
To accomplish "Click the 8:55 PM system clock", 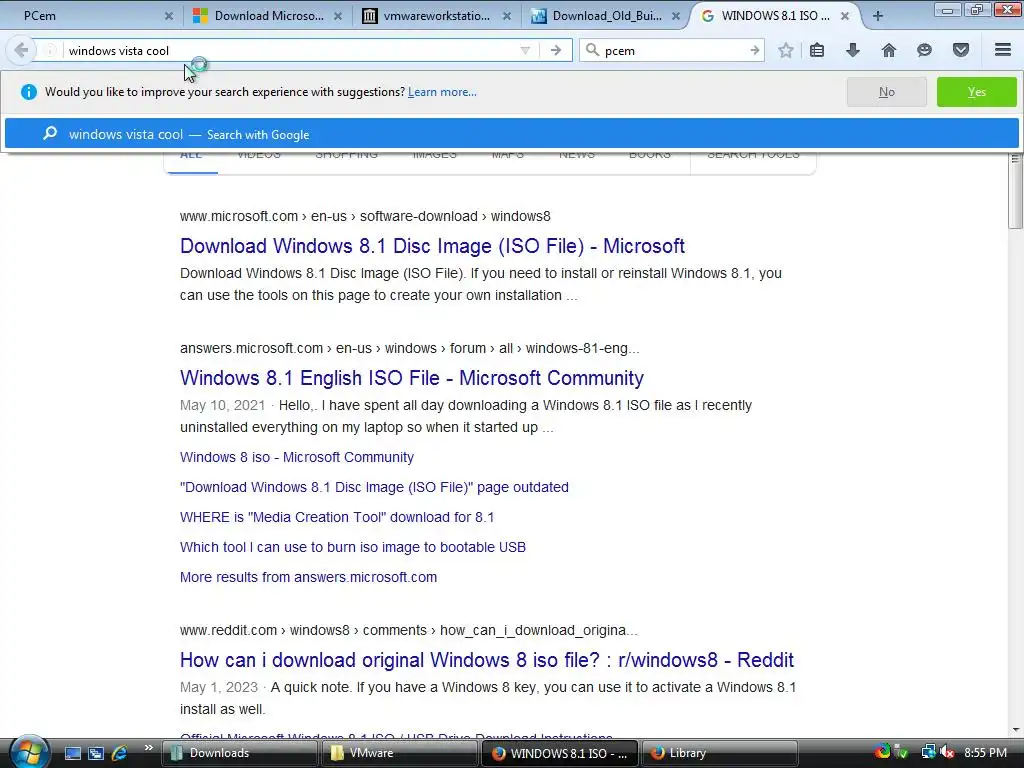I will click(985, 753).
